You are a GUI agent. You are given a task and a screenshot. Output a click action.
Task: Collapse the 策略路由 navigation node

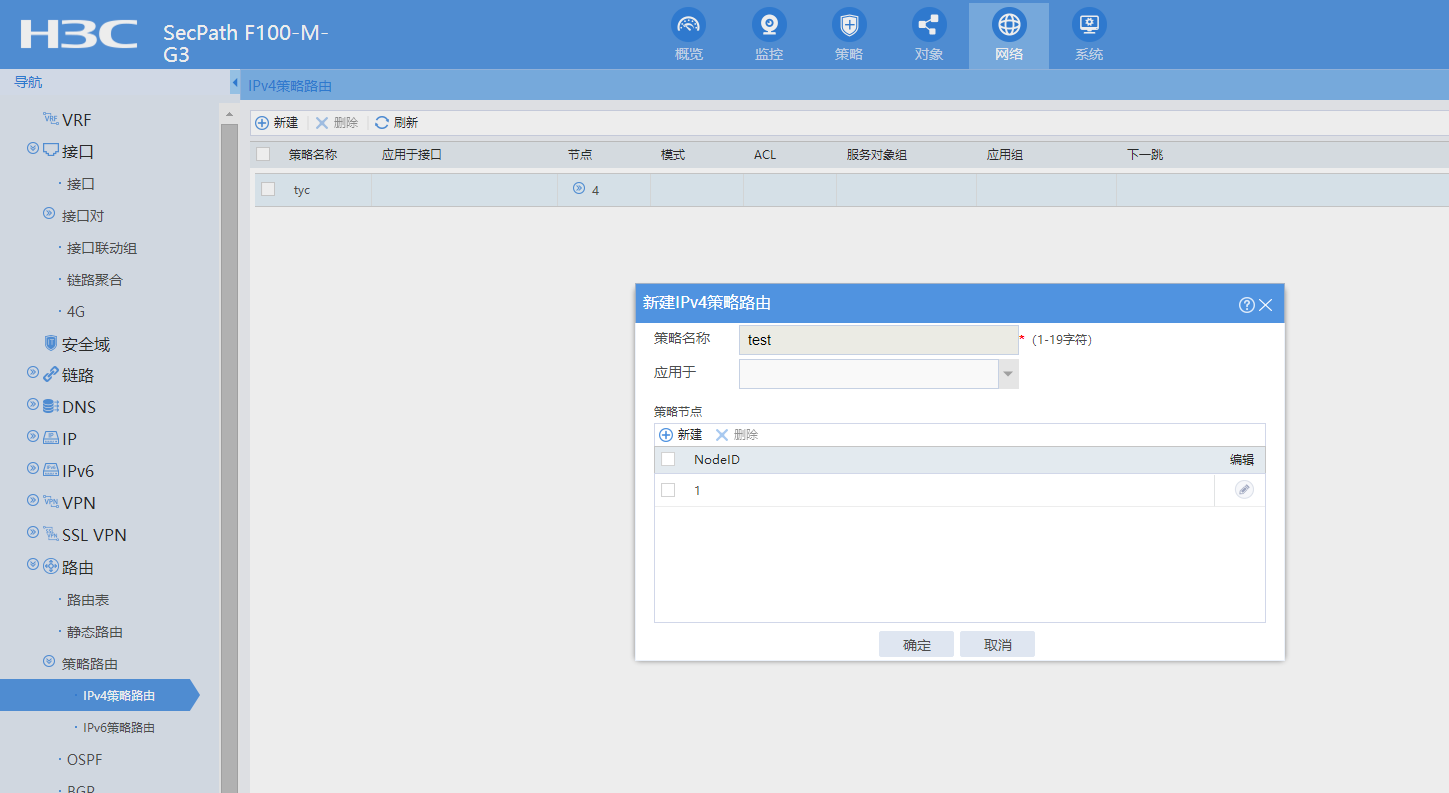click(49, 662)
